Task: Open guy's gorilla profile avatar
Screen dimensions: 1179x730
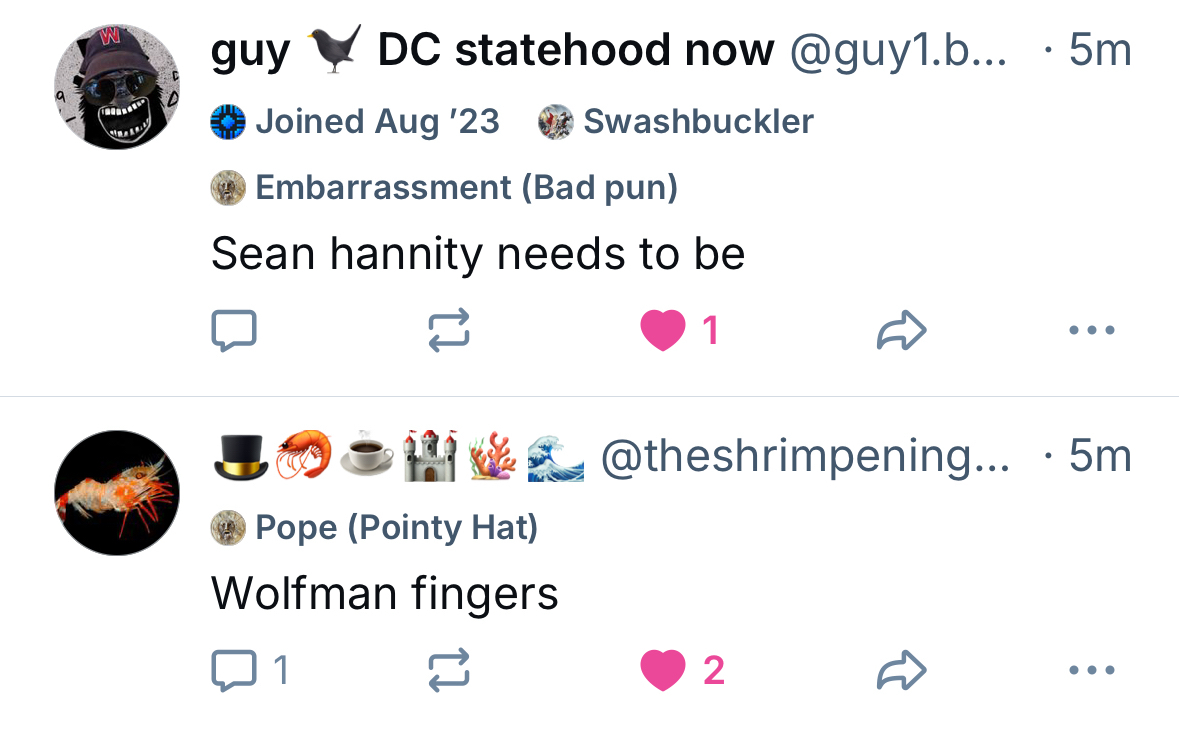Action: (x=117, y=87)
